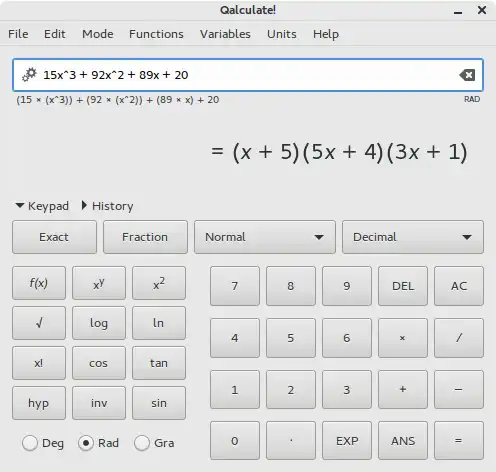This screenshot has height=472, width=496.
Task: Open the Variables menu
Action: (x=225, y=34)
